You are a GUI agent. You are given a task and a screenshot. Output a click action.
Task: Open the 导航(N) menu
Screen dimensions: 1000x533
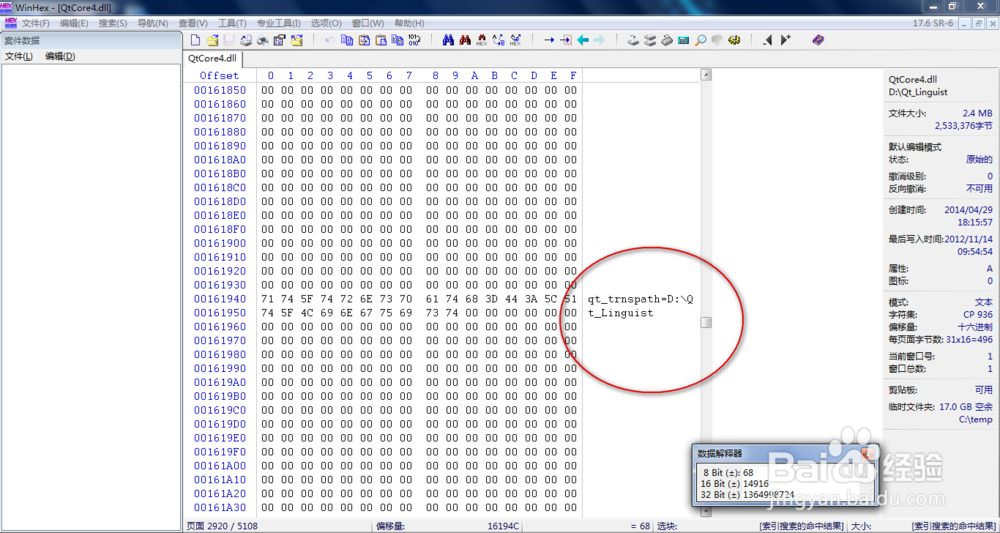pos(153,23)
